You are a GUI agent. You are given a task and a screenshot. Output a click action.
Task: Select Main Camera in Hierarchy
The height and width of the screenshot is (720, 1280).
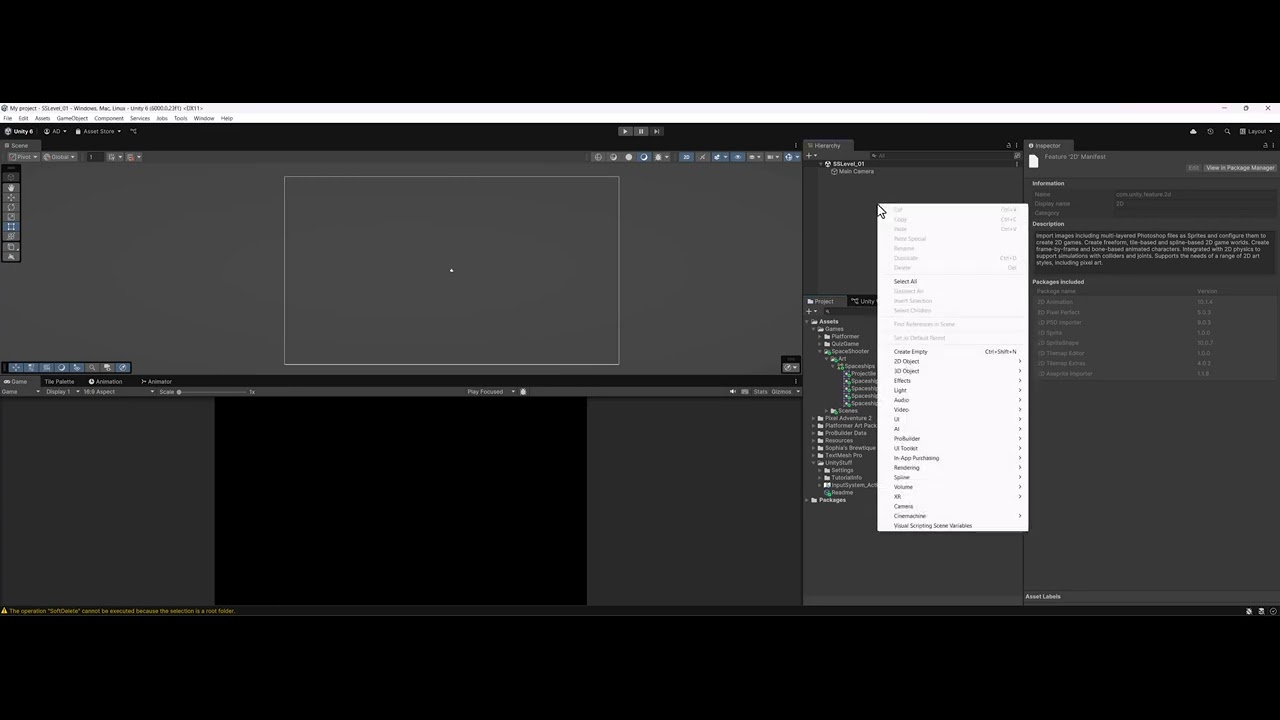click(856, 171)
